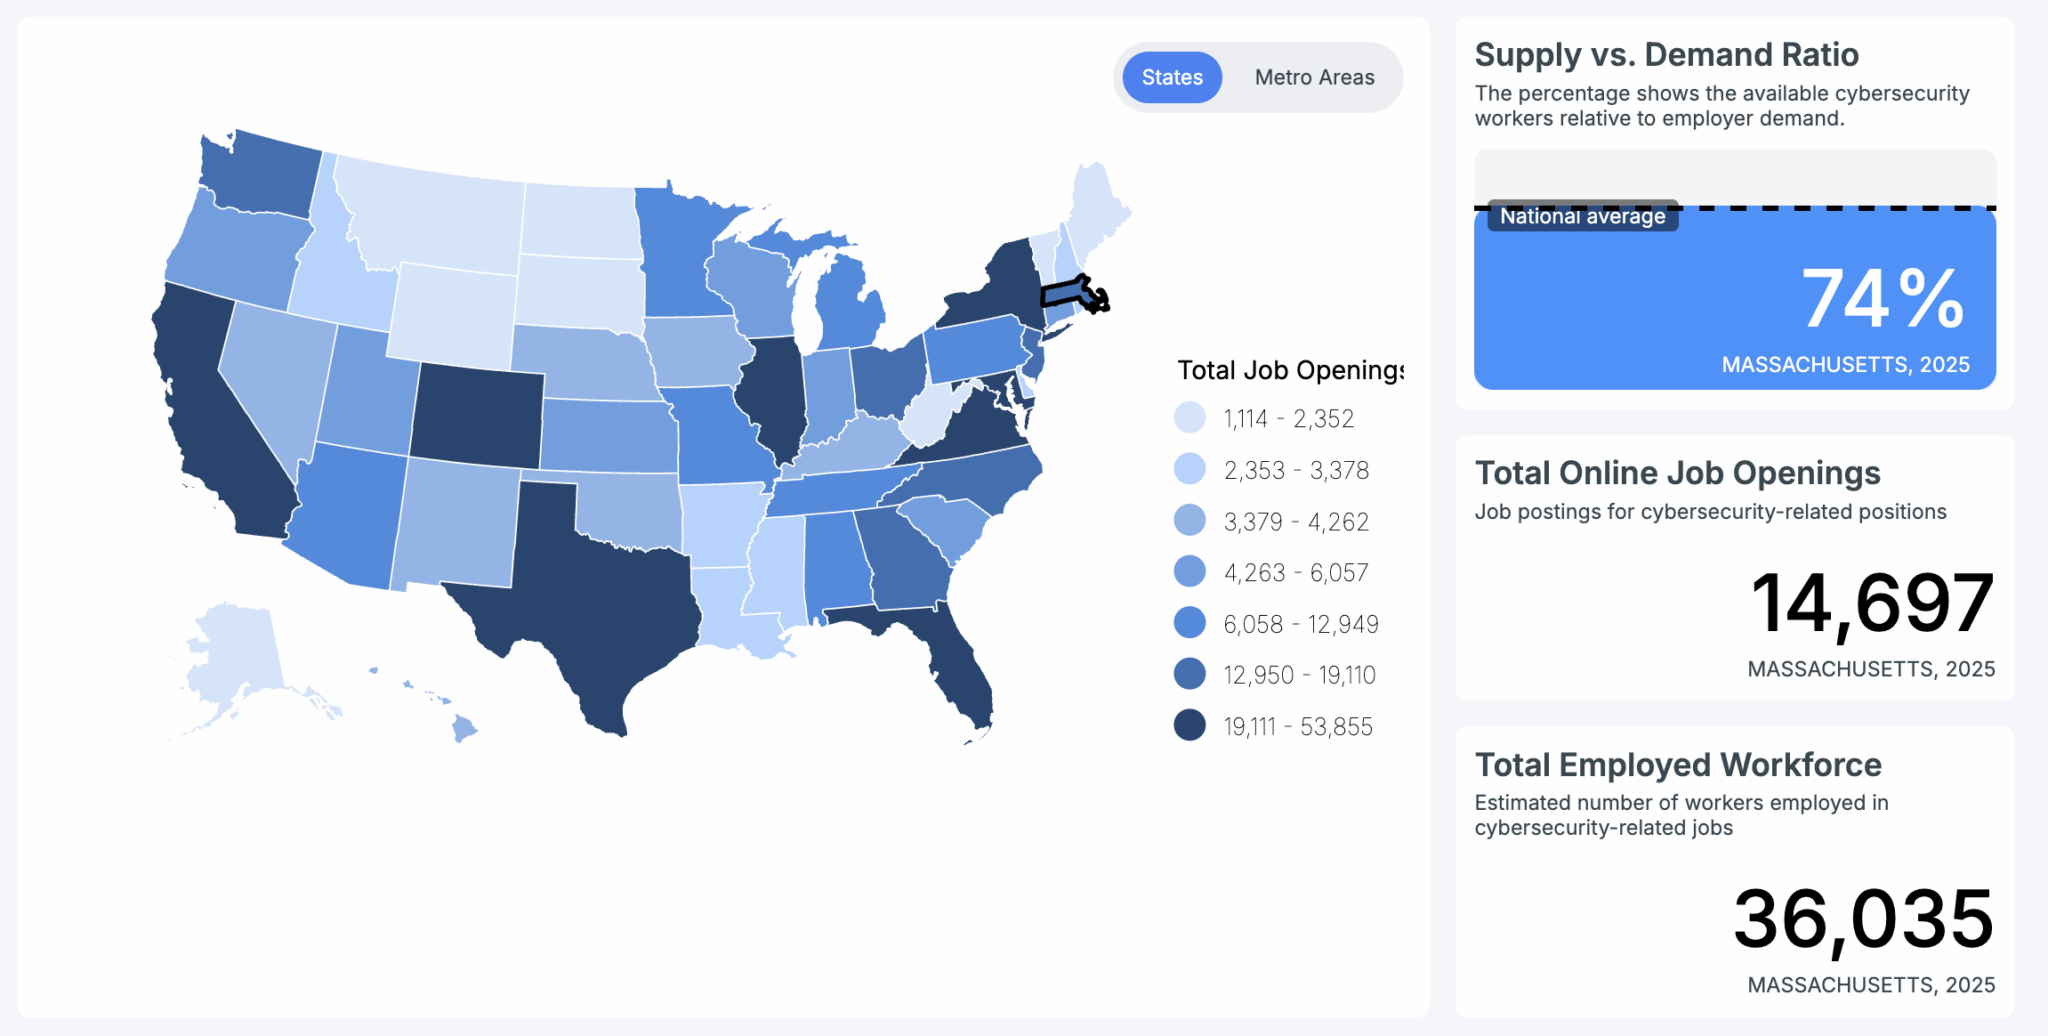The image size is (2048, 1036).
Task: Select New York on the map
Action: pos(990,290)
